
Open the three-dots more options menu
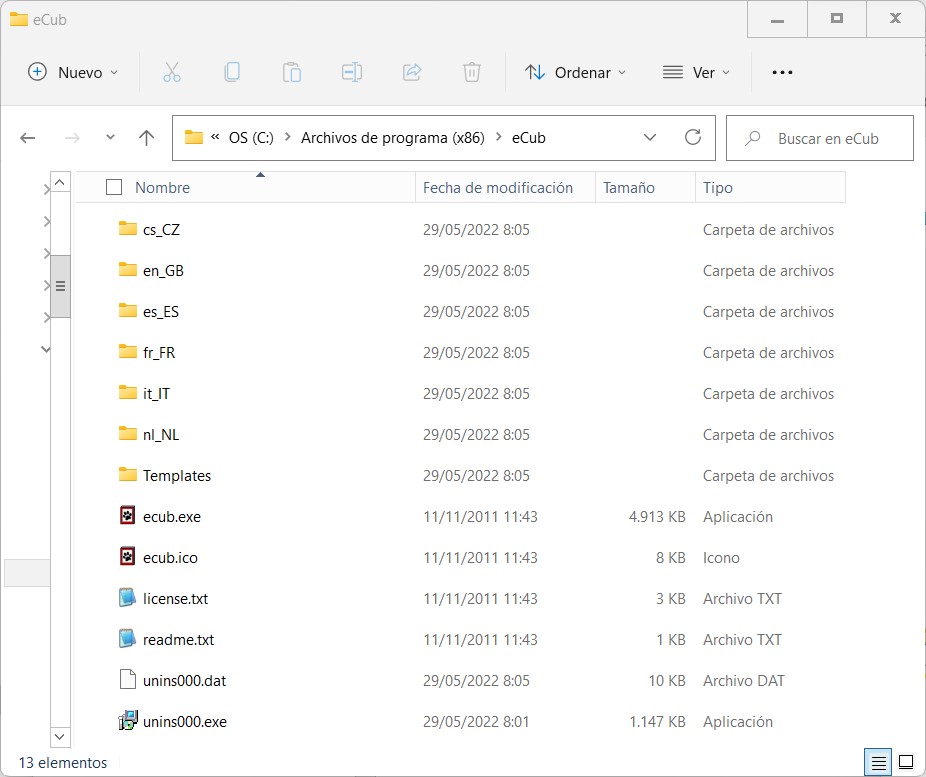tap(782, 72)
